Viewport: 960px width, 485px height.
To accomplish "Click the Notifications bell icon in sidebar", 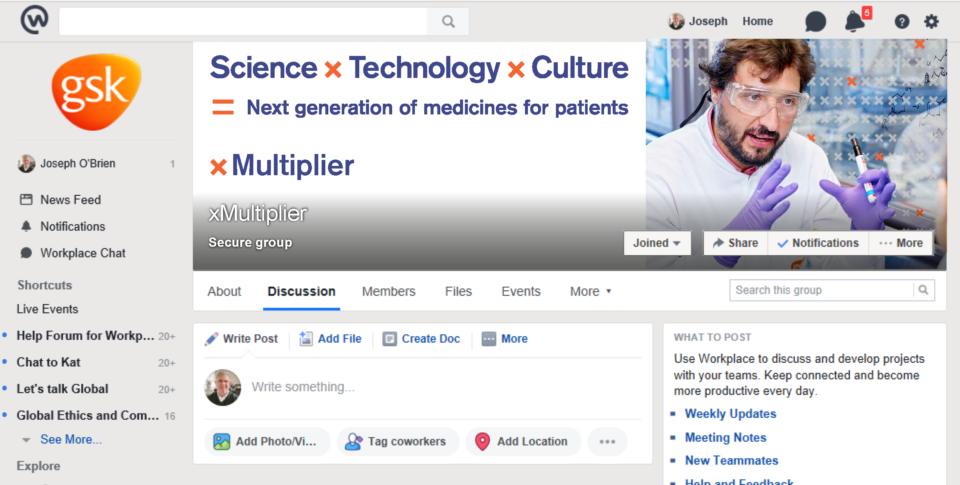I will (26, 227).
